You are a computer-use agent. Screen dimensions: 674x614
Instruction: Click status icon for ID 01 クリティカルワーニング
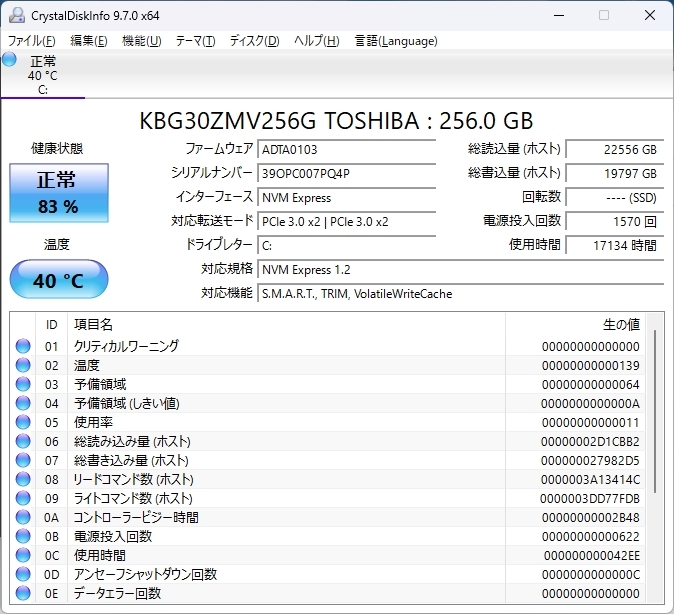pos(23,346)
